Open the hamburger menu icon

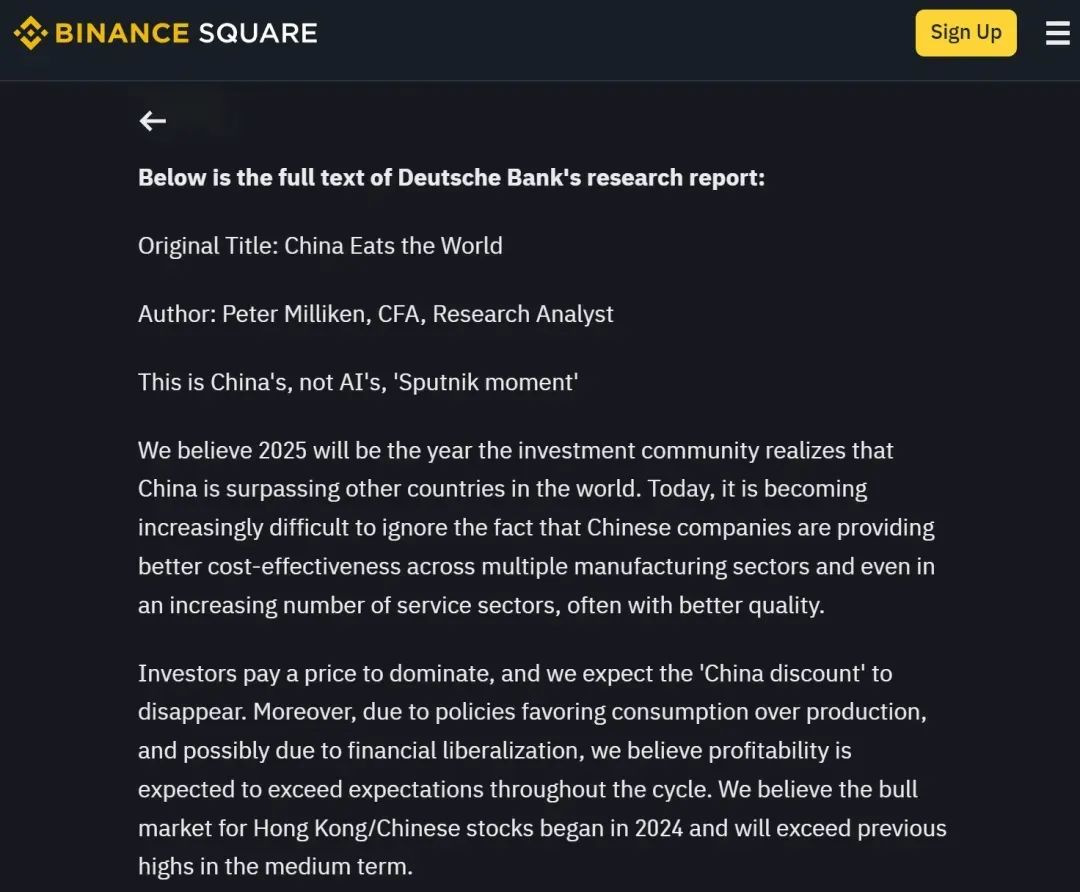[x=1057, y=33]
